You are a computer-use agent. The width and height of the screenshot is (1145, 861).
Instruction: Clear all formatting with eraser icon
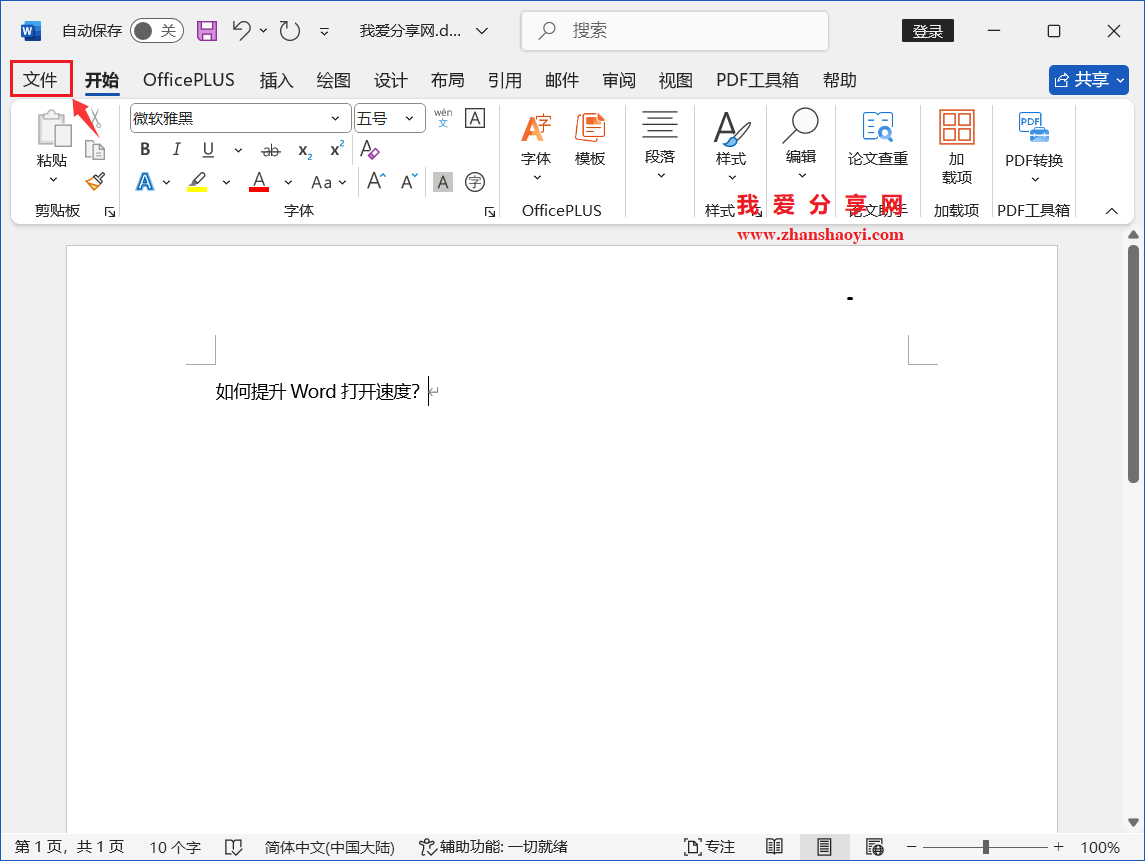coord(369,150)
